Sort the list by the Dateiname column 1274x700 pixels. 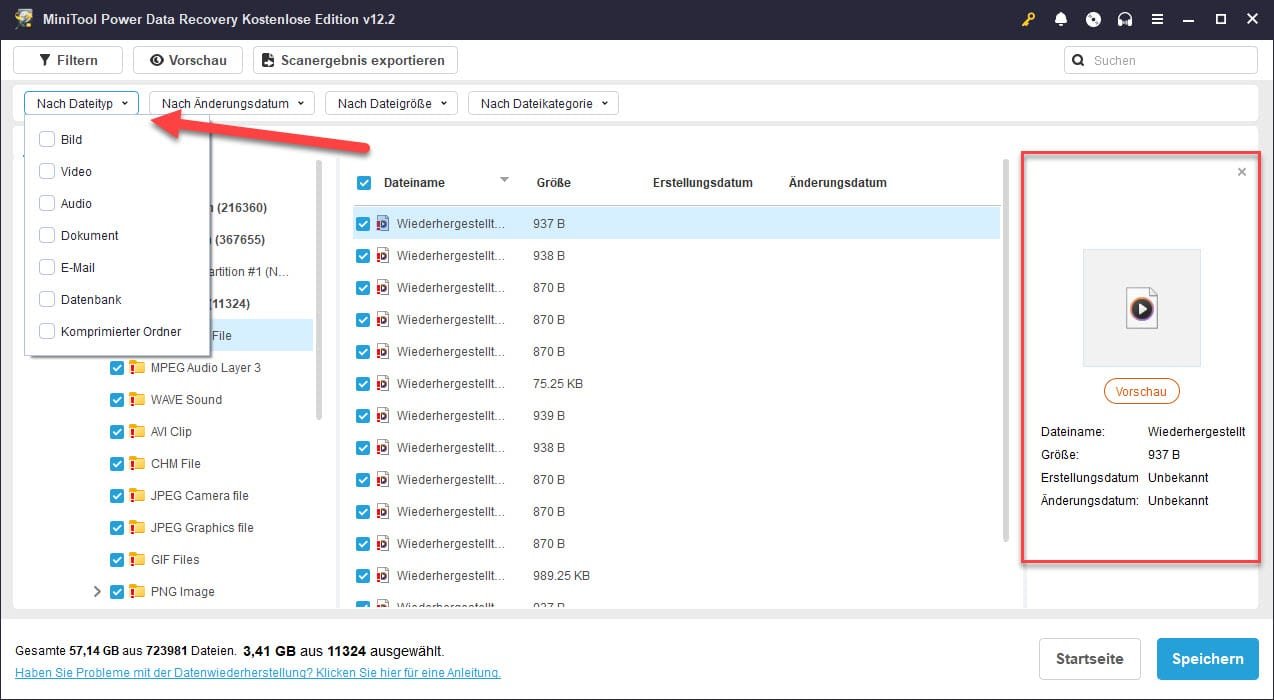click(415, 182)
